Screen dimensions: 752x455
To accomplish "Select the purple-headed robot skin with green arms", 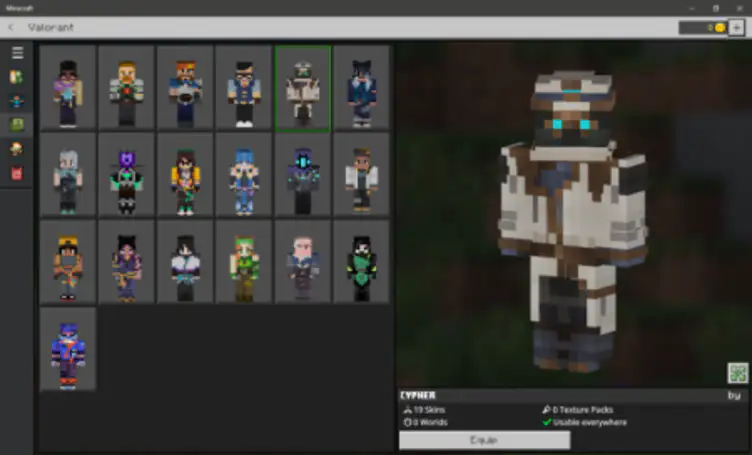I will point(126,175).
